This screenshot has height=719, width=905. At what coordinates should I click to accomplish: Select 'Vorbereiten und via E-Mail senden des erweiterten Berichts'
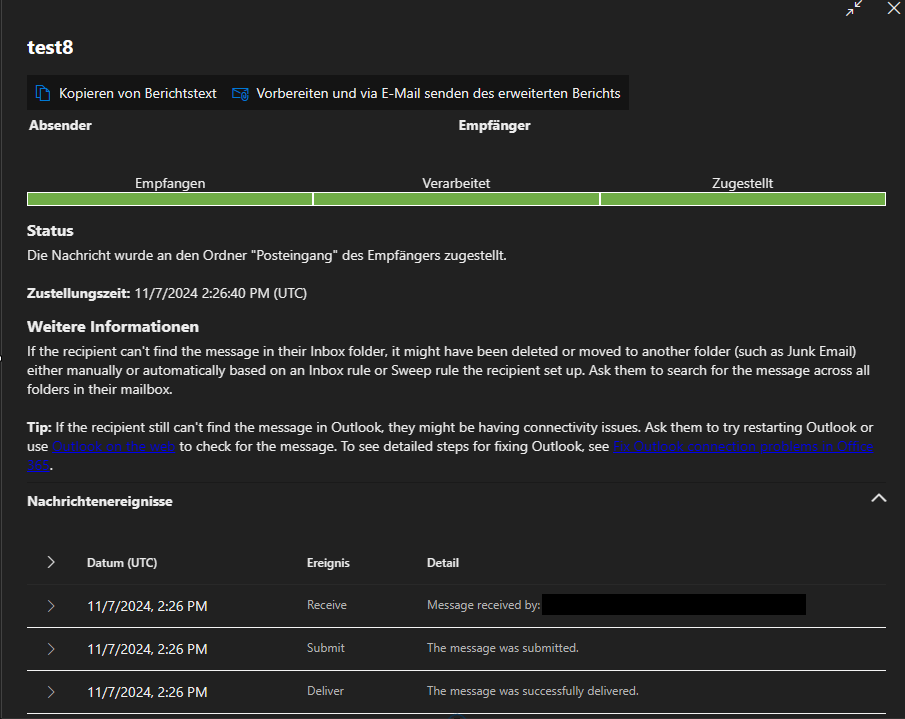point(438,93)
